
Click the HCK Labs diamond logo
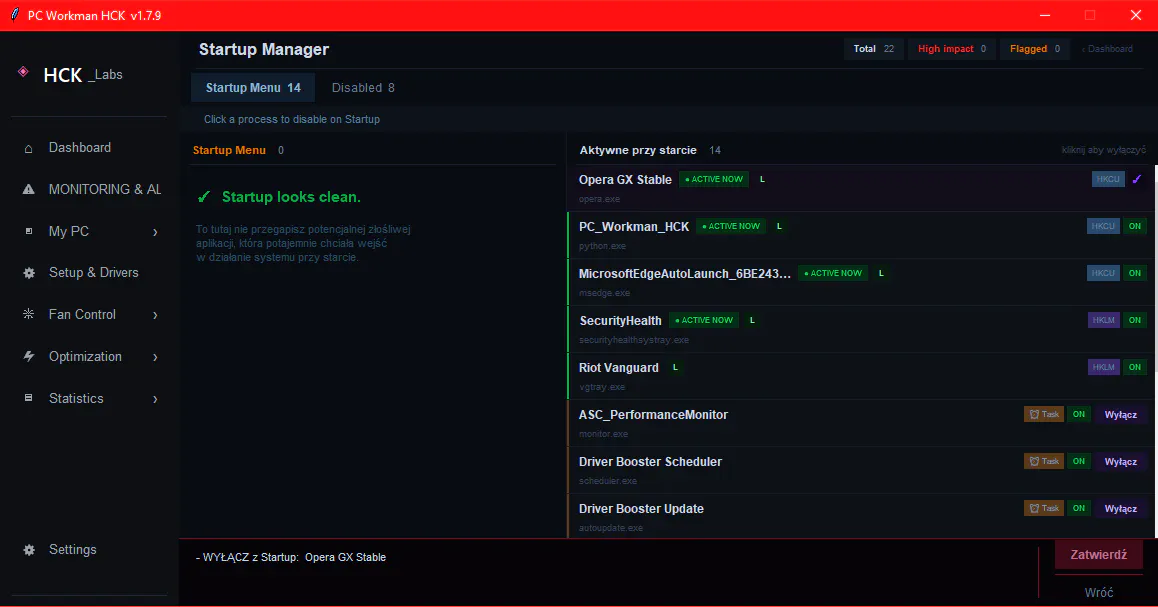tap(24, 72)
